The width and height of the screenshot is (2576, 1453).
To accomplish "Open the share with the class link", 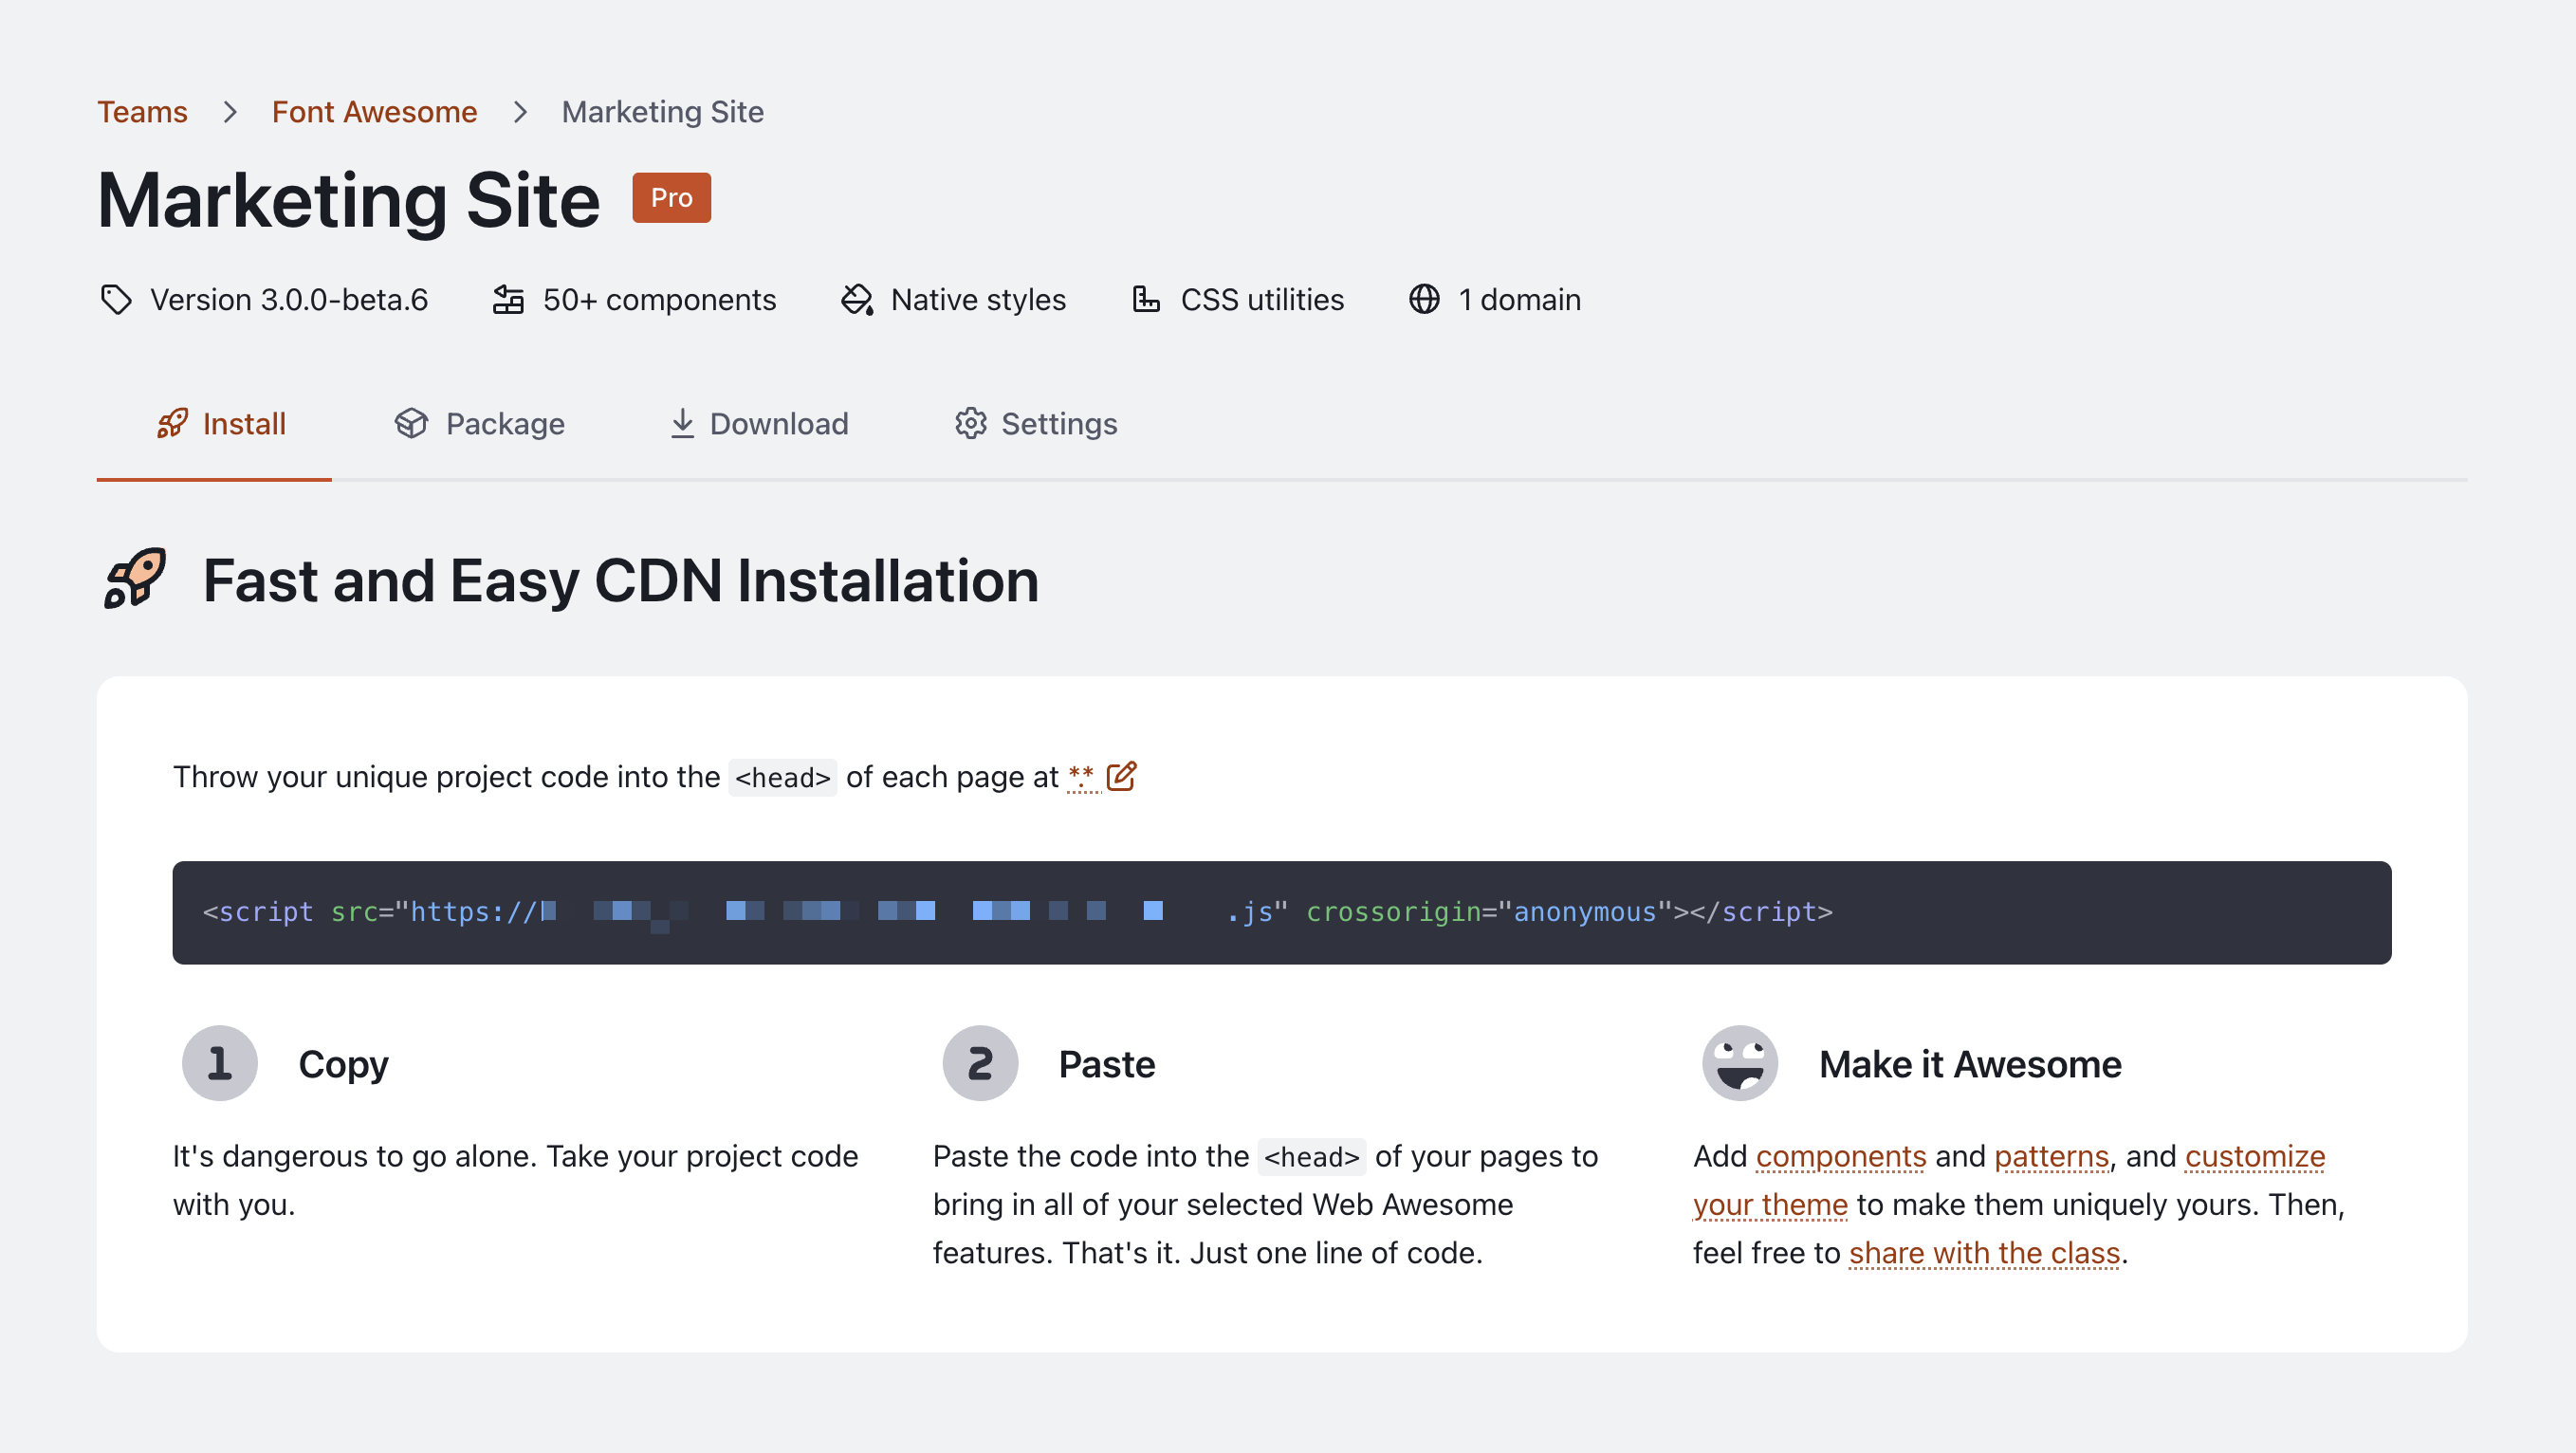I will click(x=1984, y=1253).
